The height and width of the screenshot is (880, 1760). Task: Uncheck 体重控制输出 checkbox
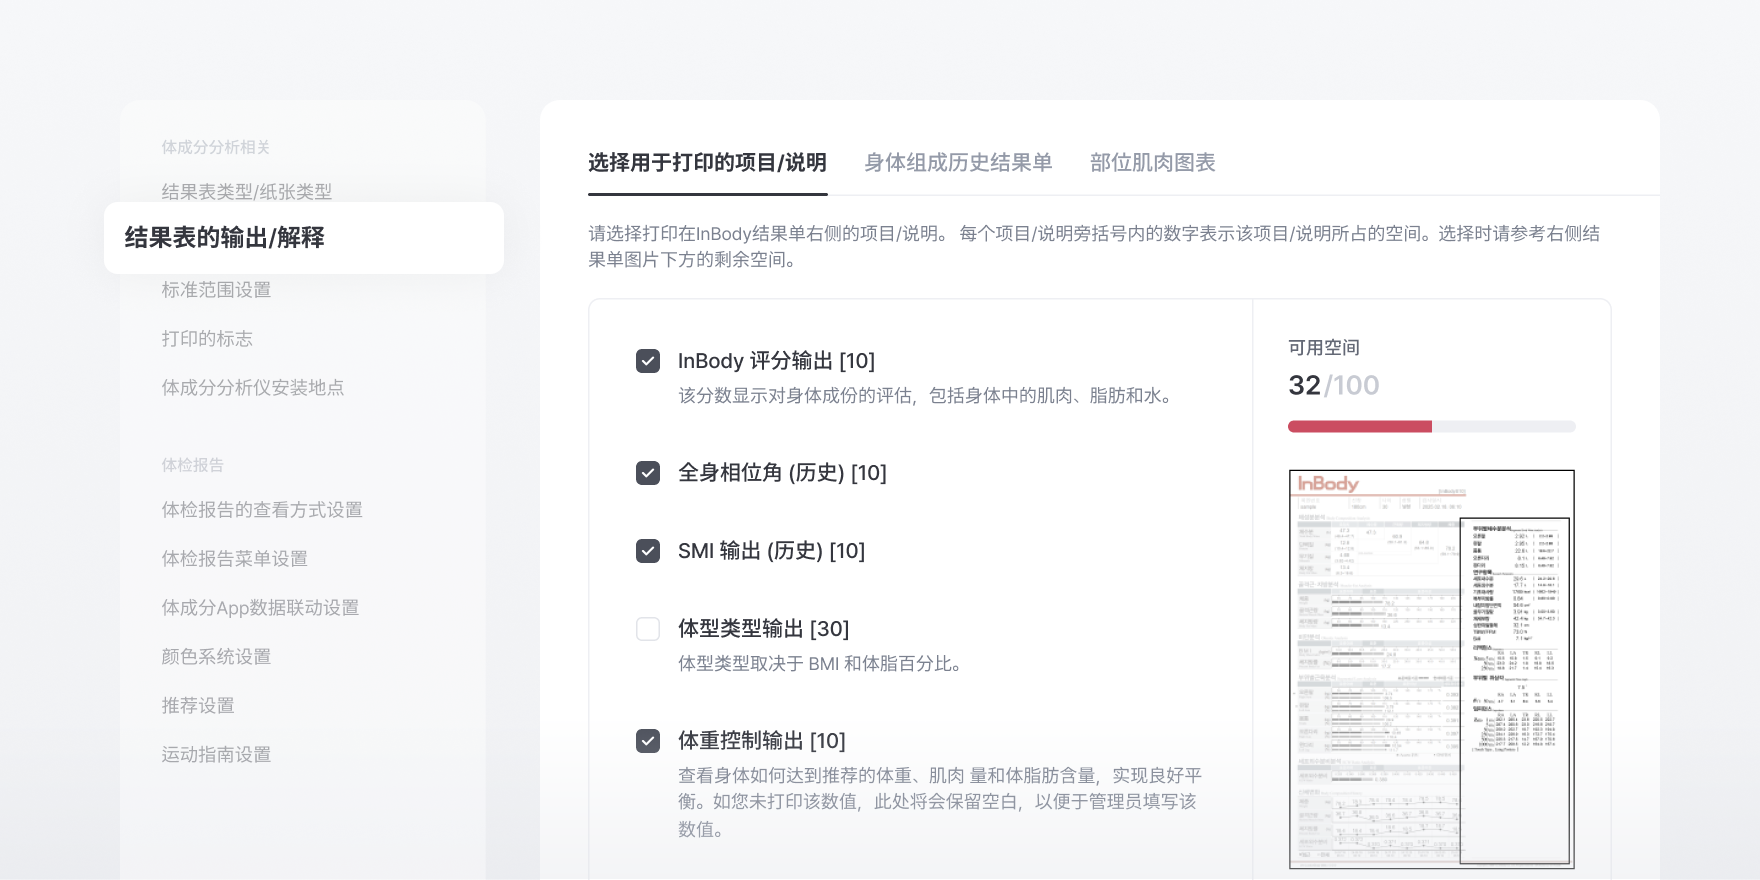coord(648,741)
